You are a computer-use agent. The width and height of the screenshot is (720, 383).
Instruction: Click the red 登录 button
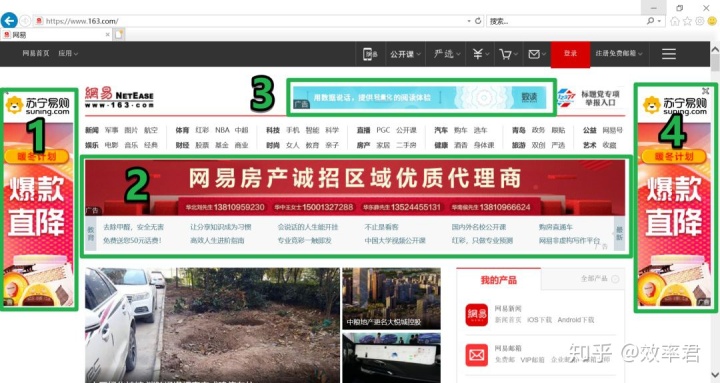(x=570, y=54)
